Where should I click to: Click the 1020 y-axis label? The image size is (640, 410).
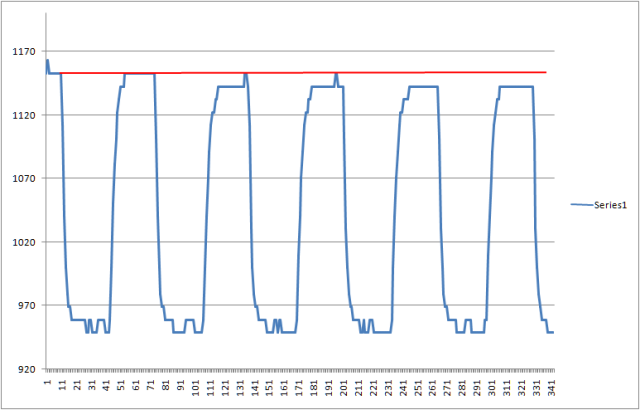coord(22,242)
